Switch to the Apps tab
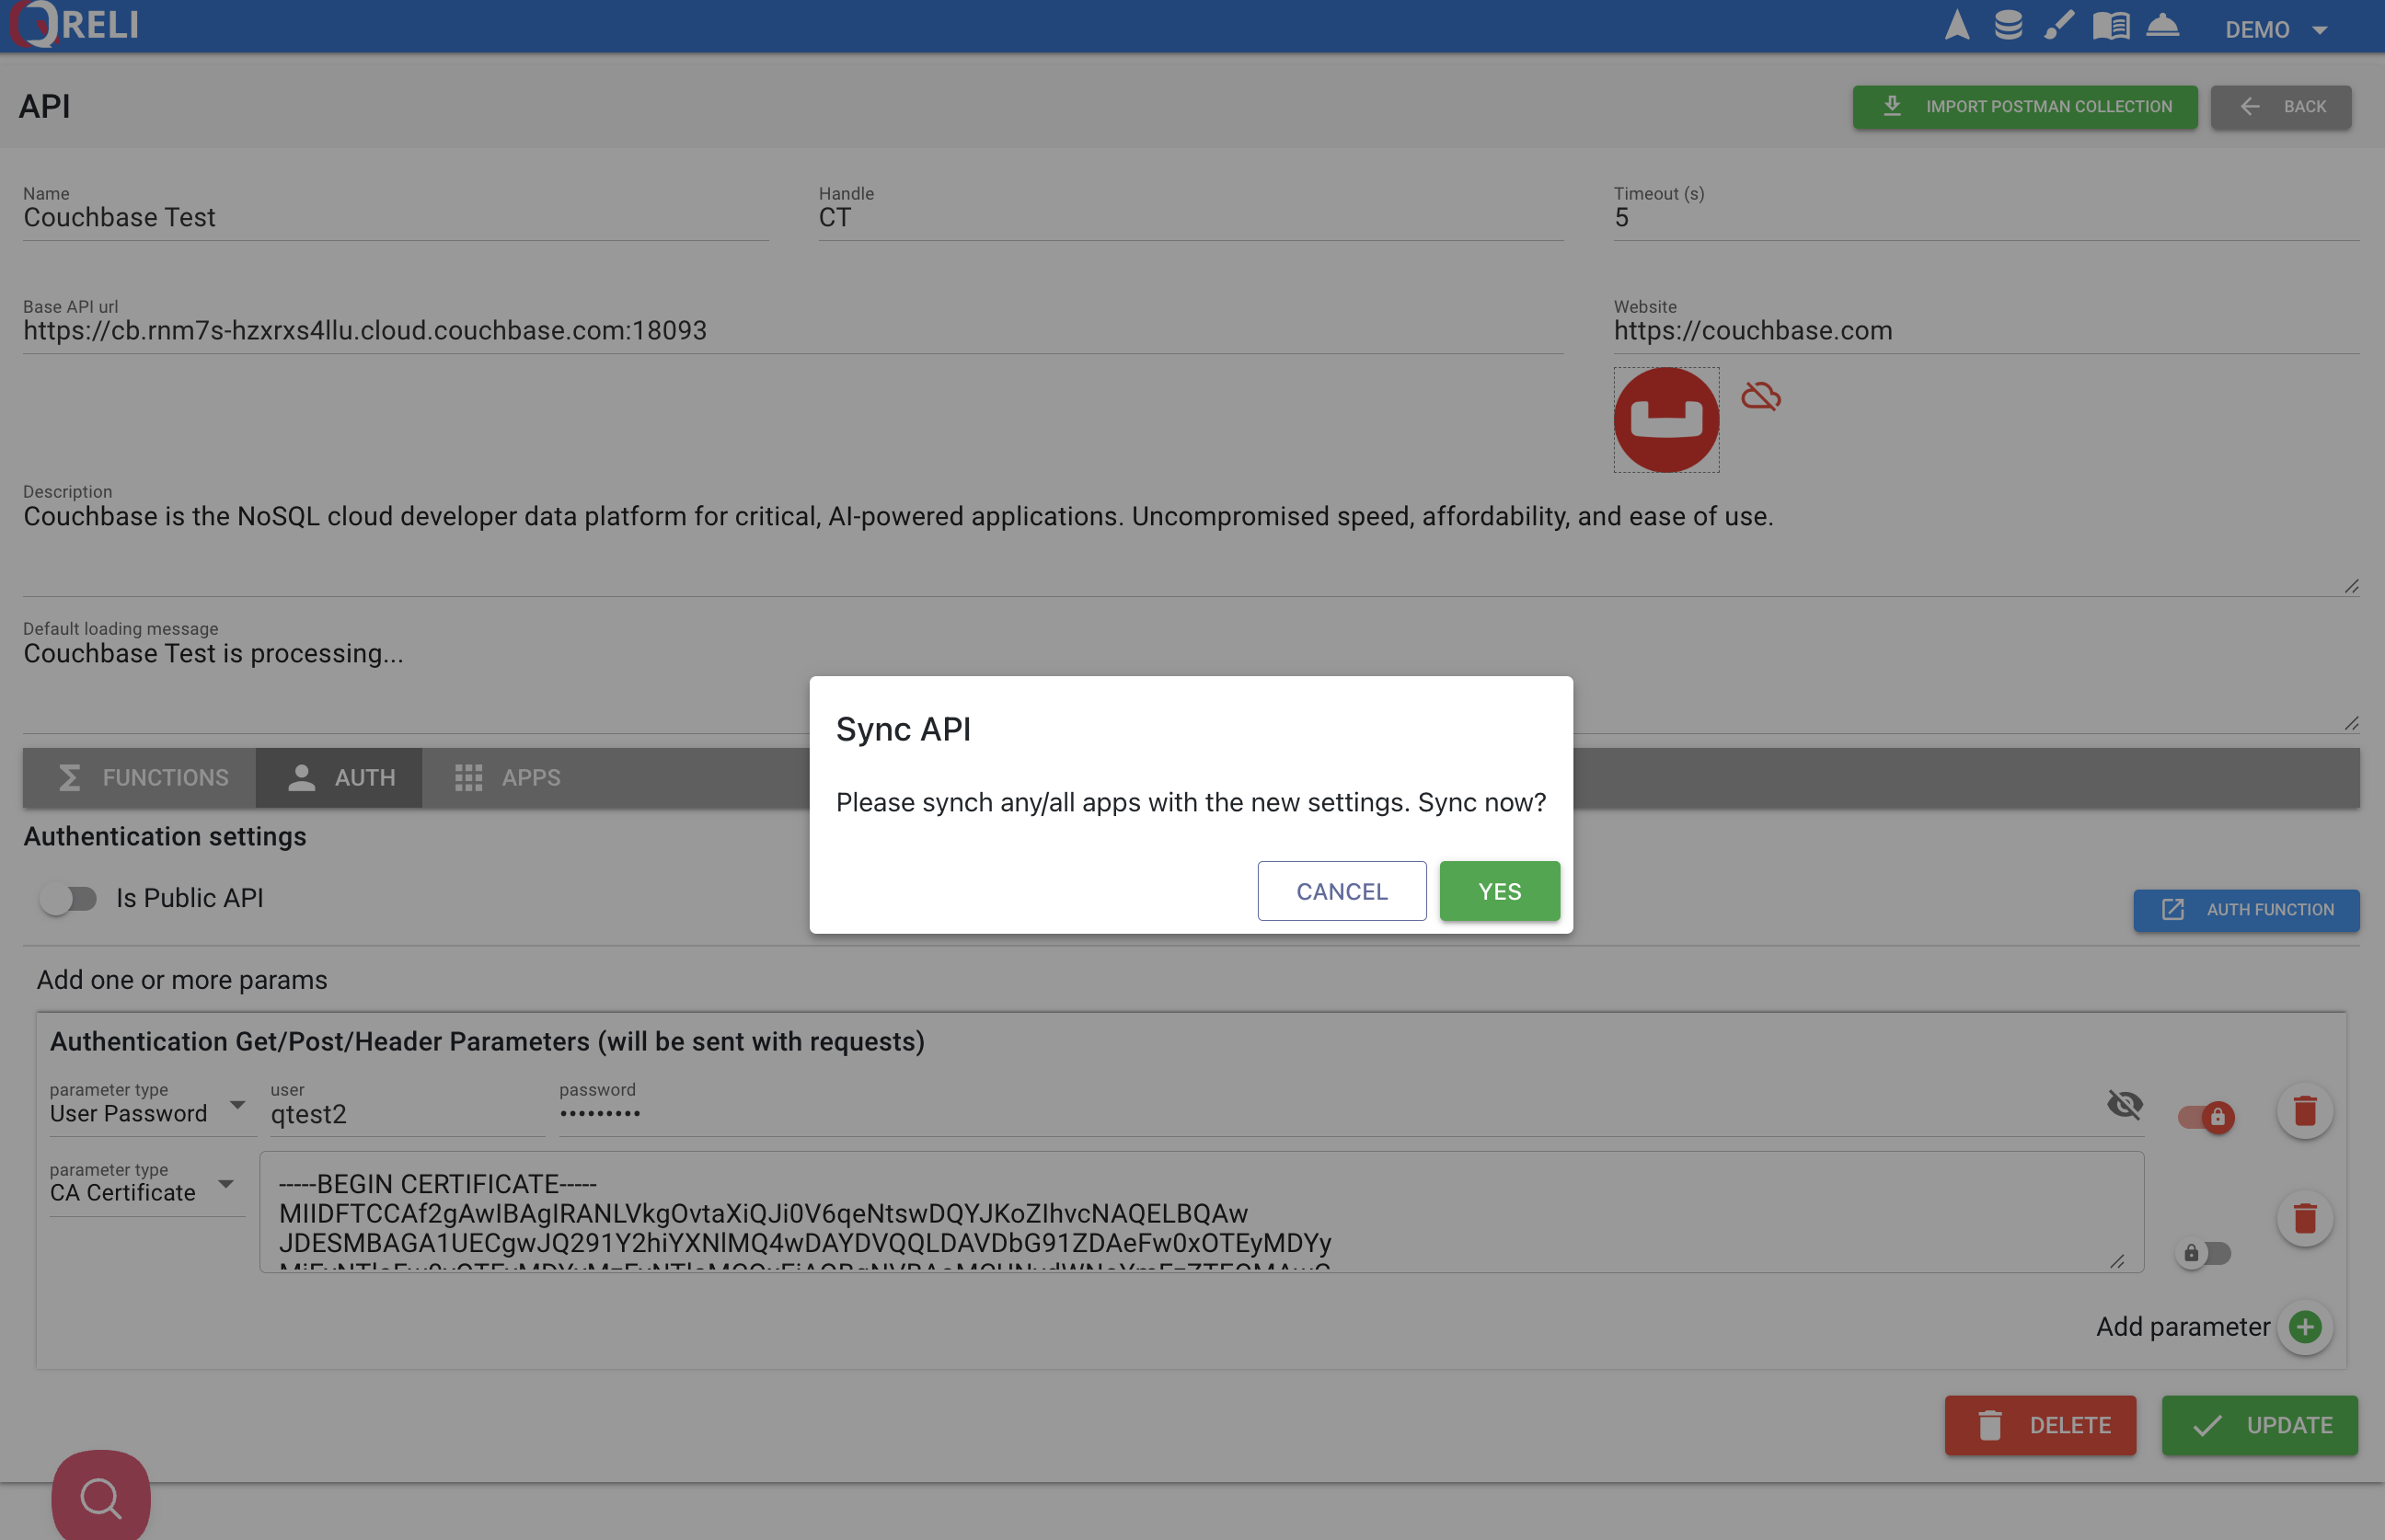 point(507,778)
